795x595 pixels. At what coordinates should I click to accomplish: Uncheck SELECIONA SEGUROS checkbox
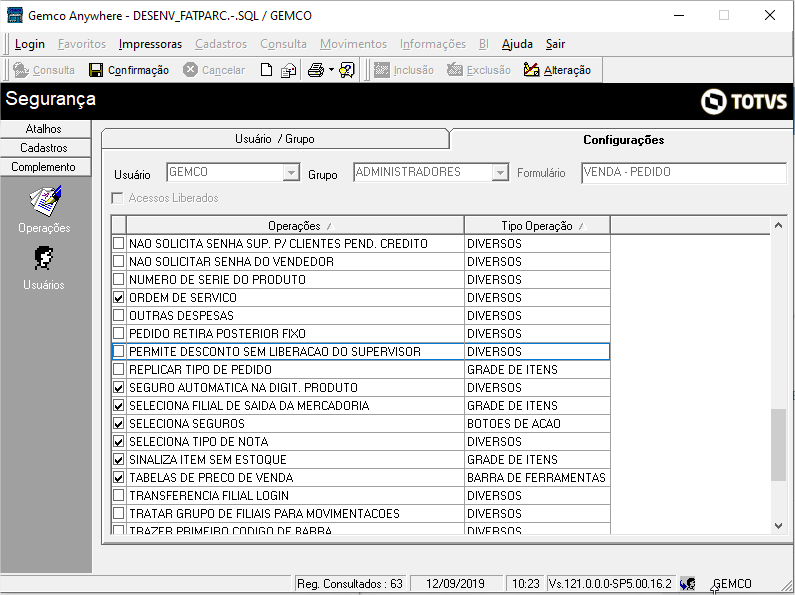pyautogui.click(x=119, y=423)
